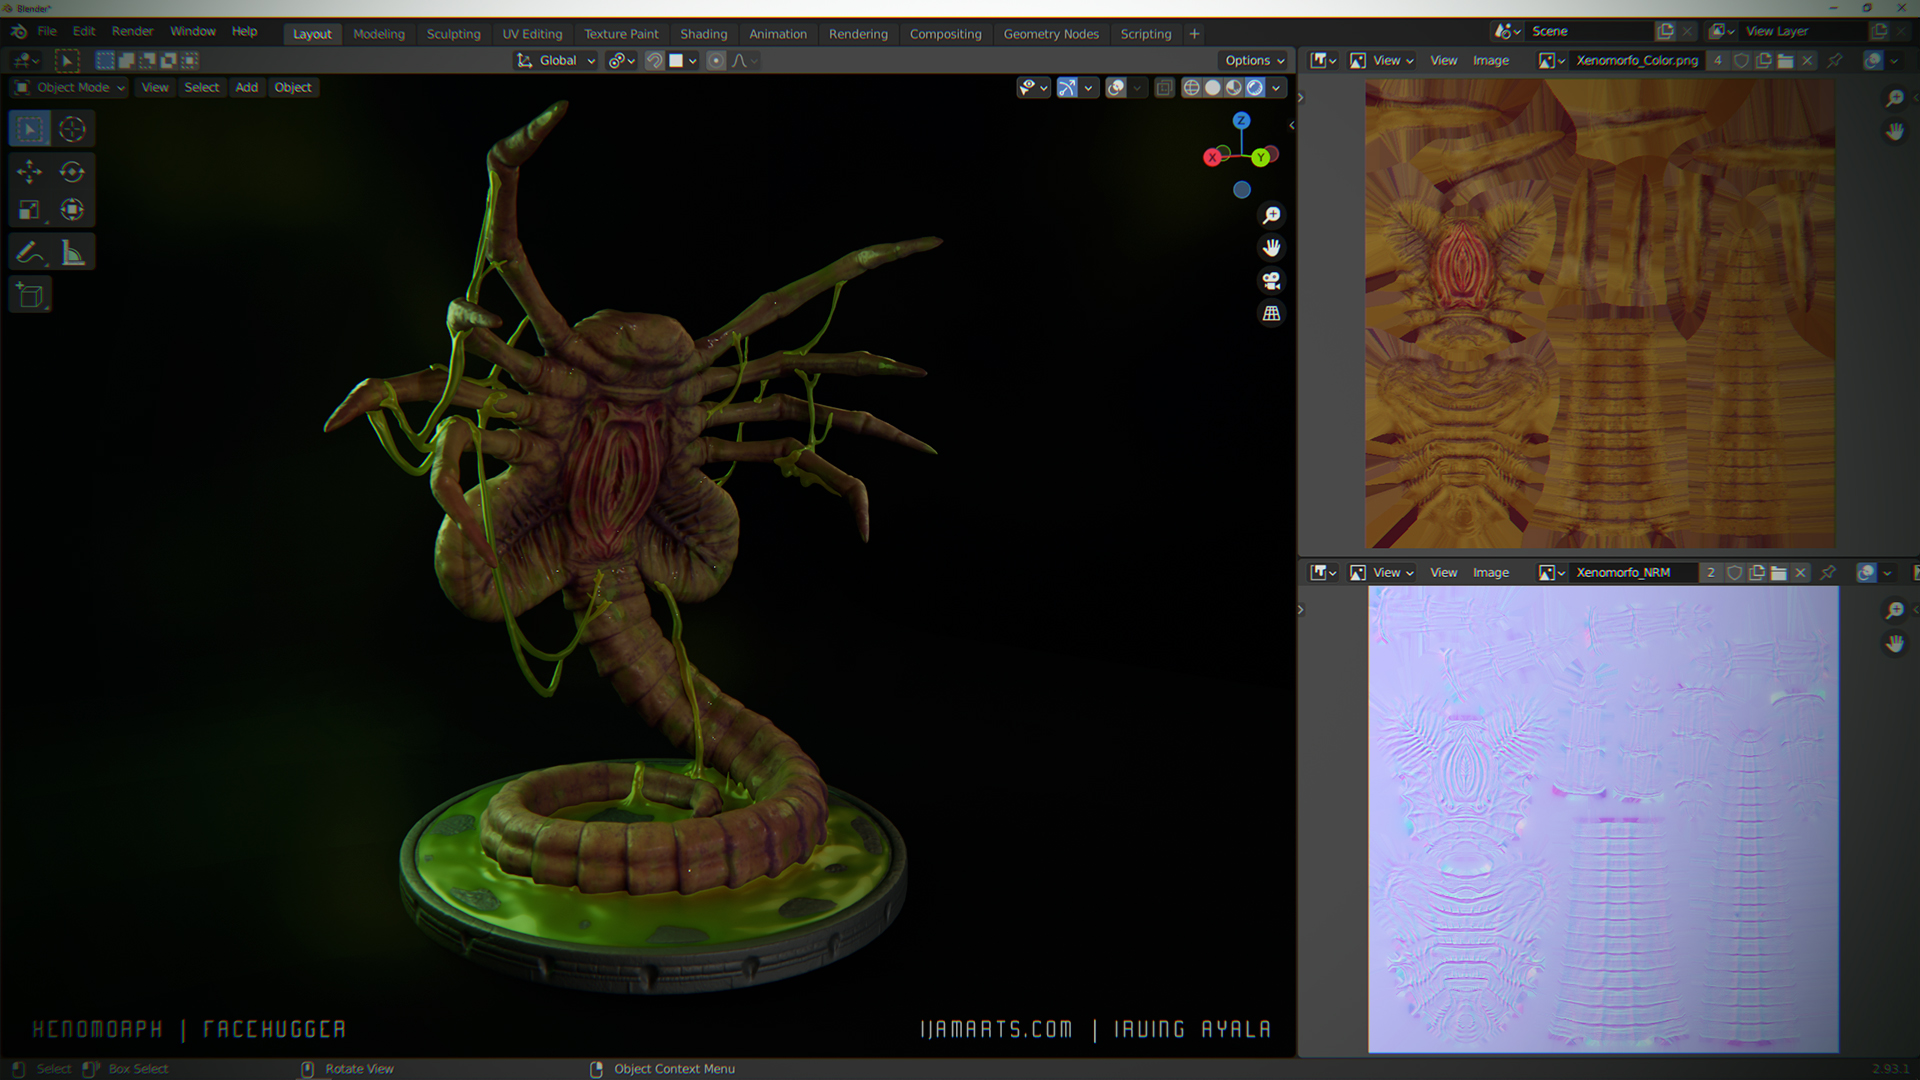The image size is (1920, 1080).
Task: Activate the Rotate tool
Action: tap(72, 172)
